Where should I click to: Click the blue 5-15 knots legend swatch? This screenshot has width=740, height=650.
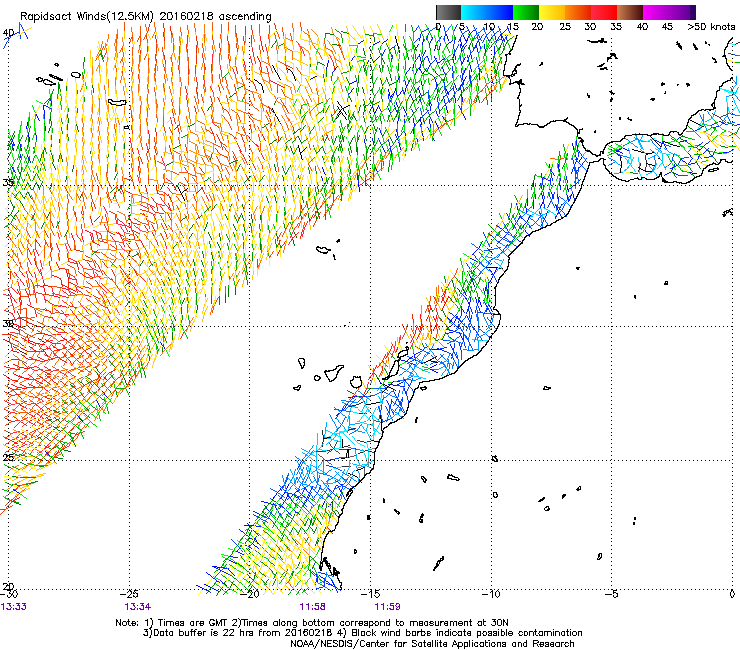tap(487, 12)
